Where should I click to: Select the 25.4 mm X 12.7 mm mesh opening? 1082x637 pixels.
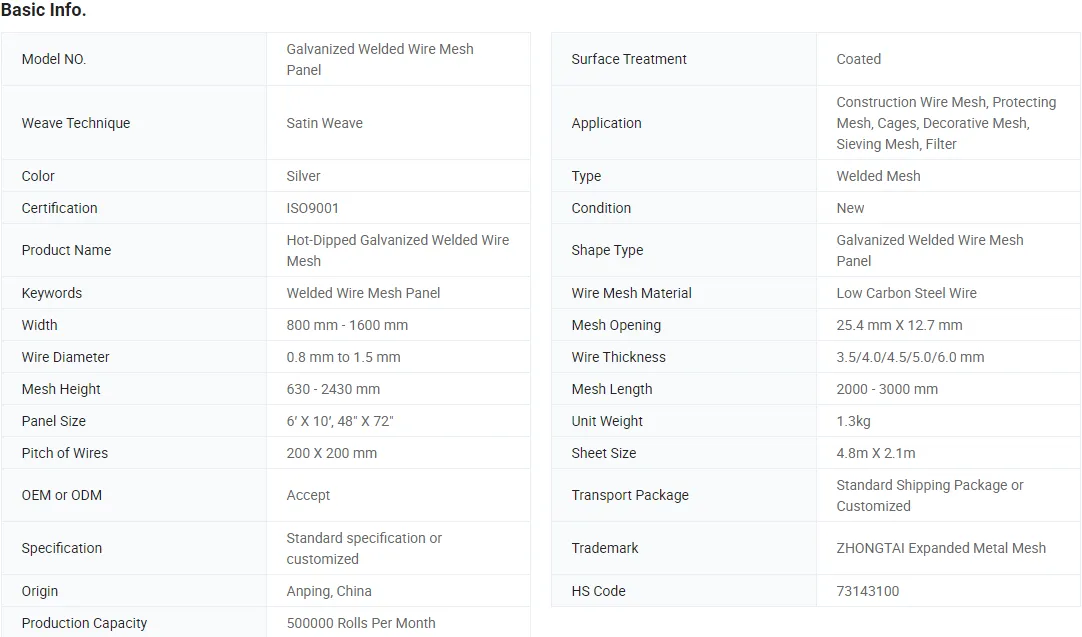[x=900, y=325]
